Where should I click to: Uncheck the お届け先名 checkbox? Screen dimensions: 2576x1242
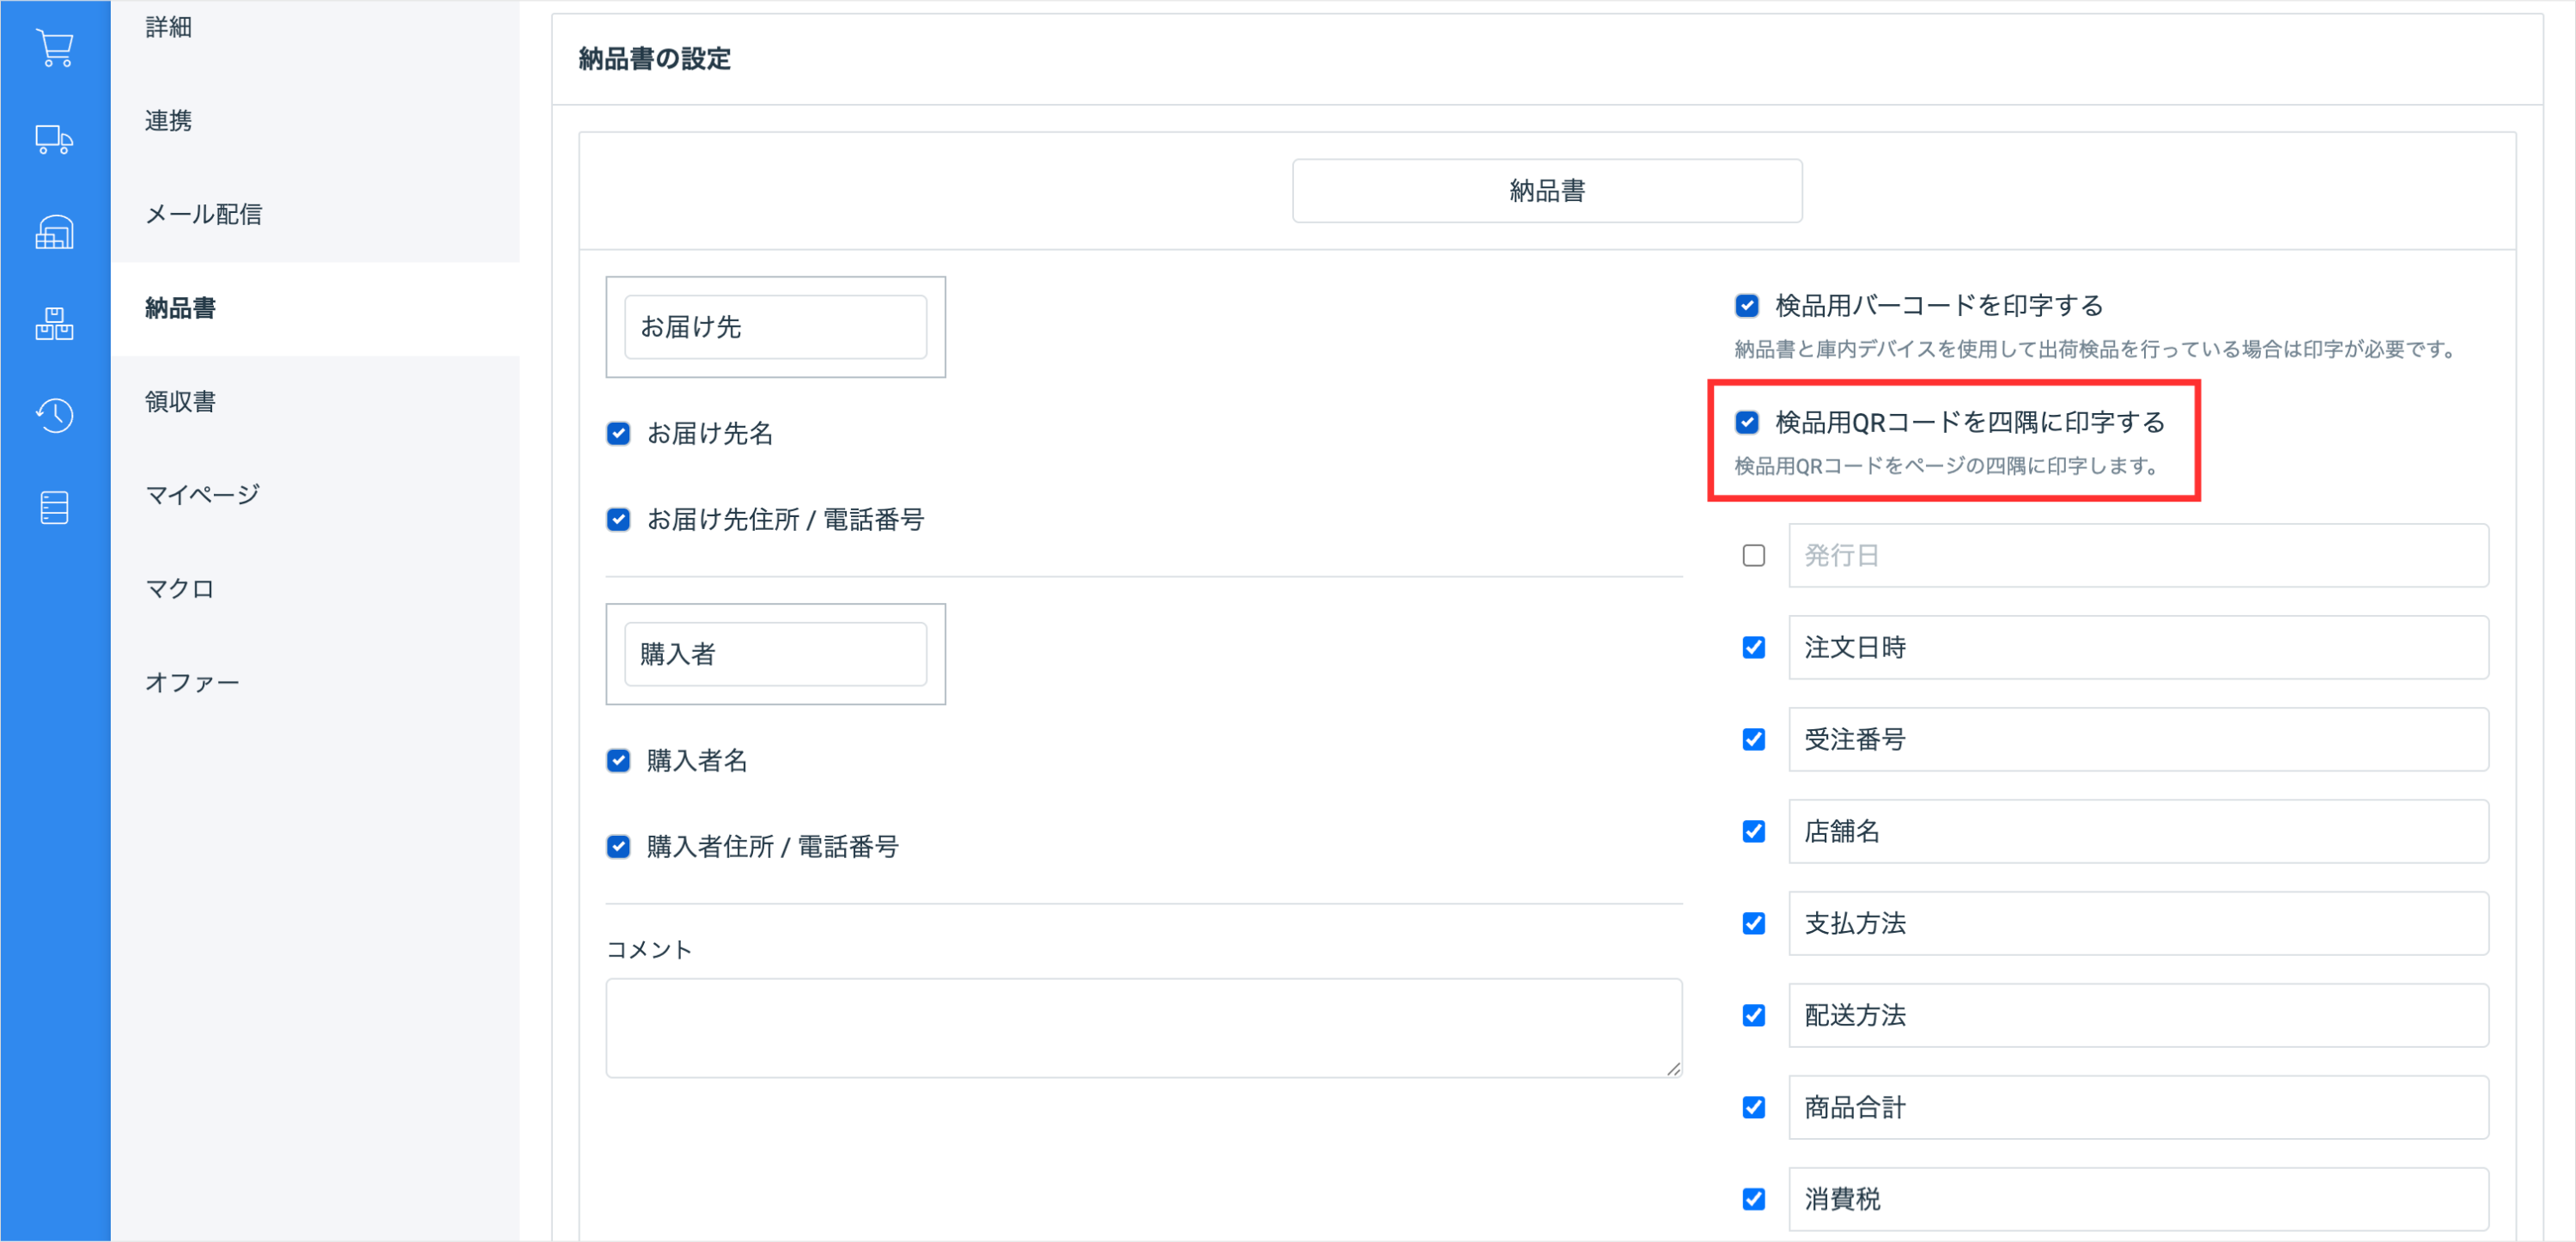[618, 433]
